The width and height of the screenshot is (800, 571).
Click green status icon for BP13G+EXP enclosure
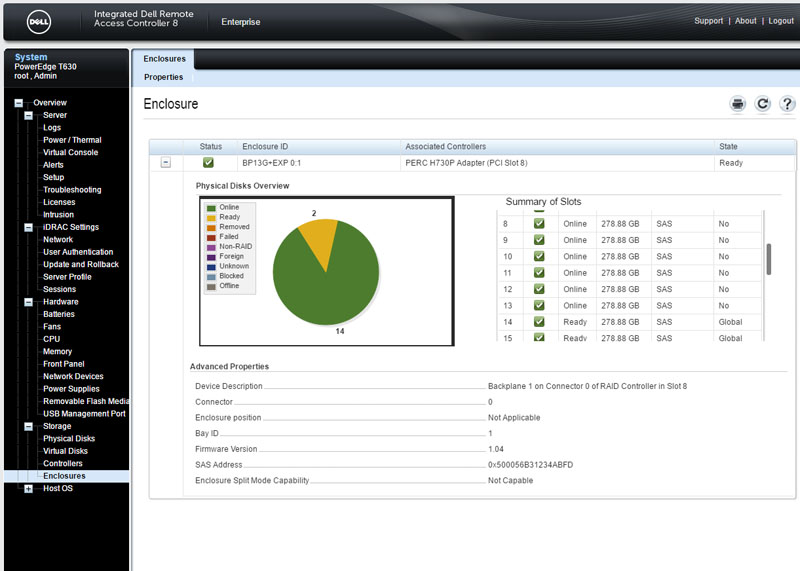coord(208,163)
